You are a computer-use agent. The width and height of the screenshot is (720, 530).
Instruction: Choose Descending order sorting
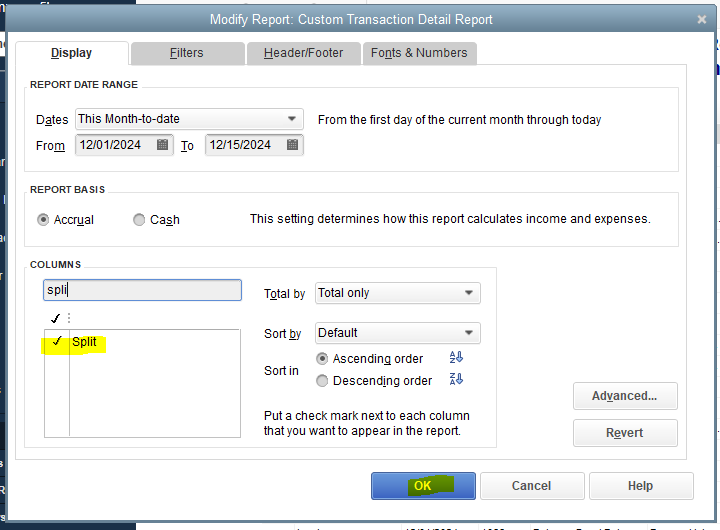tap(322, 381)
